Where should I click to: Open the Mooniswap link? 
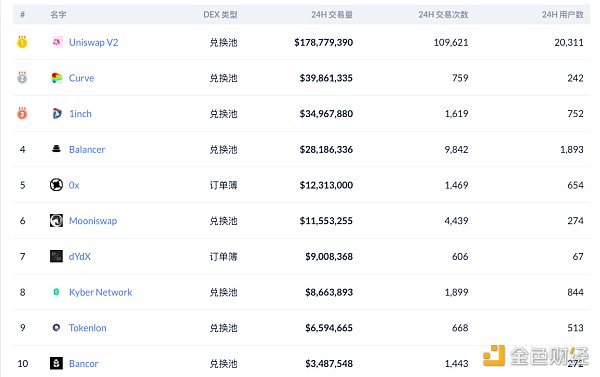coord(93,221)
